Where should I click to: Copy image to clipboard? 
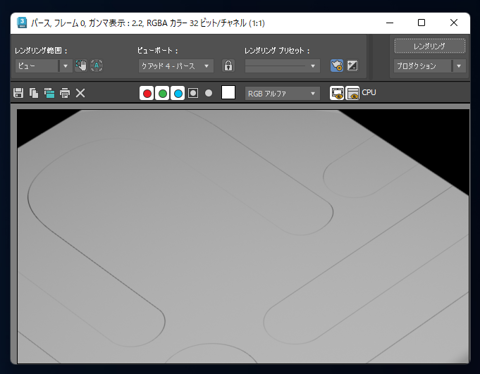[x=34, y=93]
